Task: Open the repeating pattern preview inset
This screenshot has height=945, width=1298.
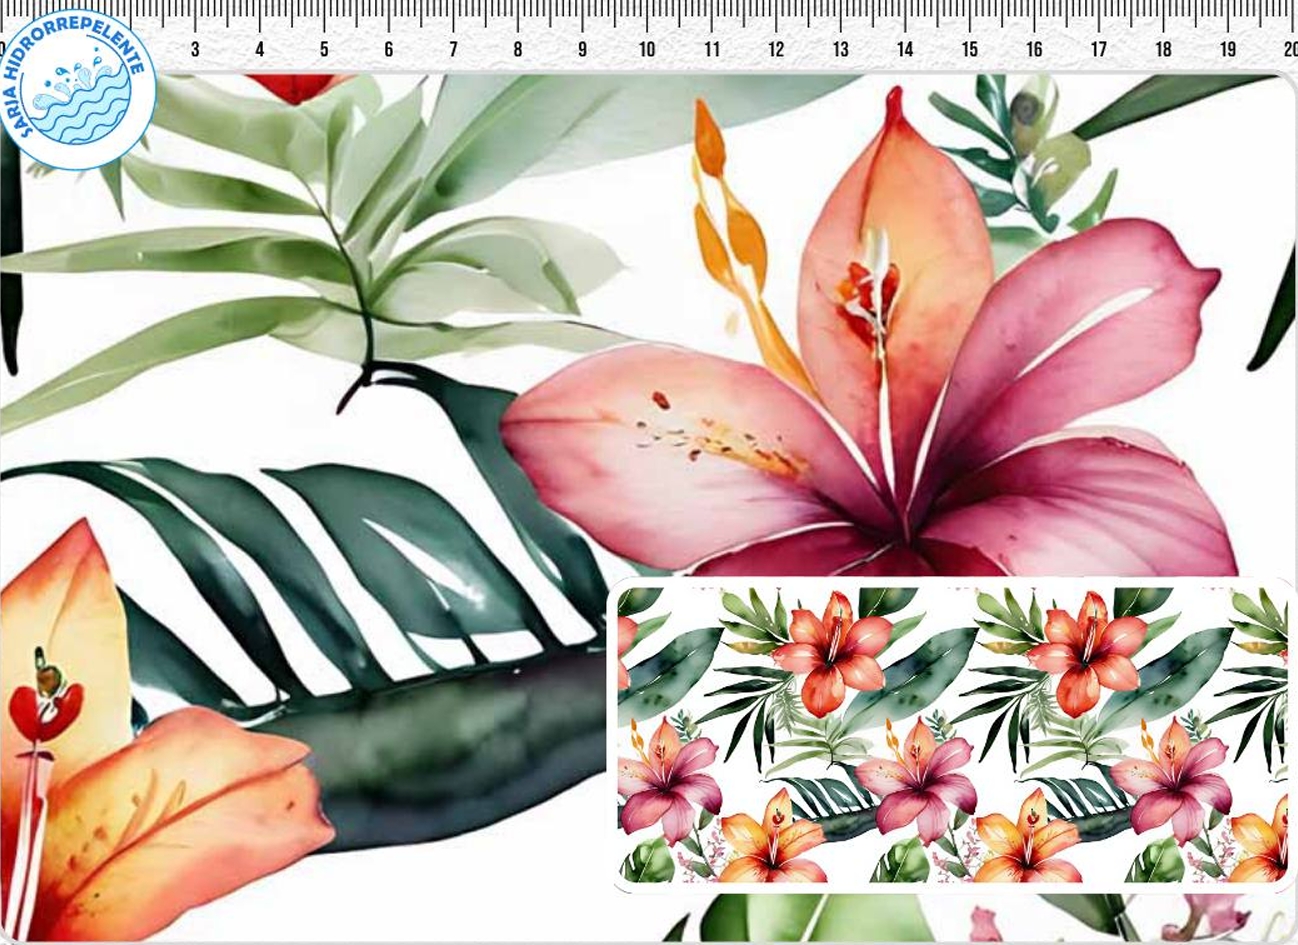Action: pos(950,735)
